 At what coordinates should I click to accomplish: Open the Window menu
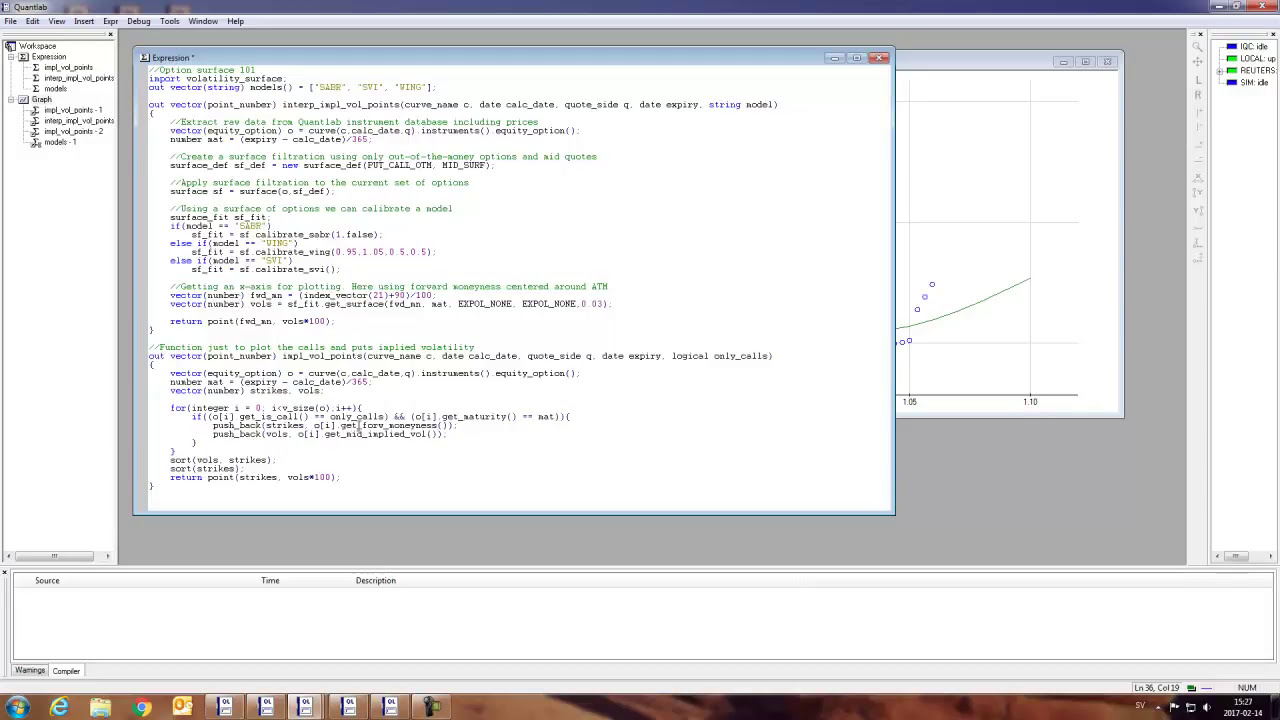203,21
